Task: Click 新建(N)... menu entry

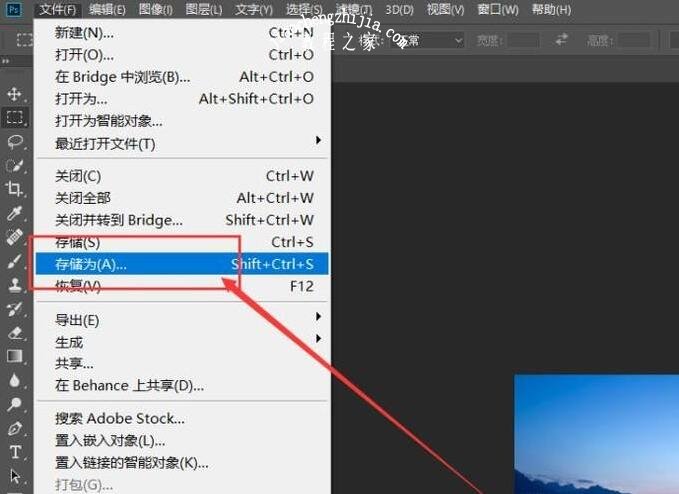Action: (x=84, y=32)
